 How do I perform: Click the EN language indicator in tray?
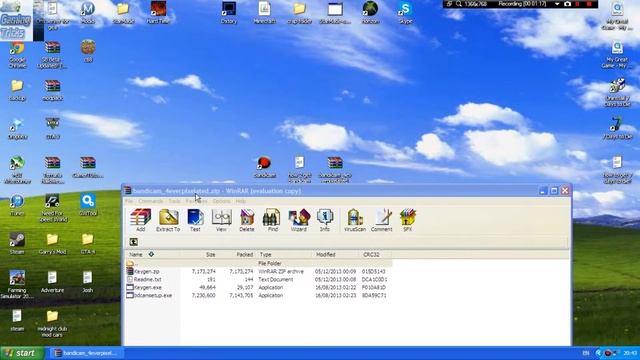pos(586,353)
